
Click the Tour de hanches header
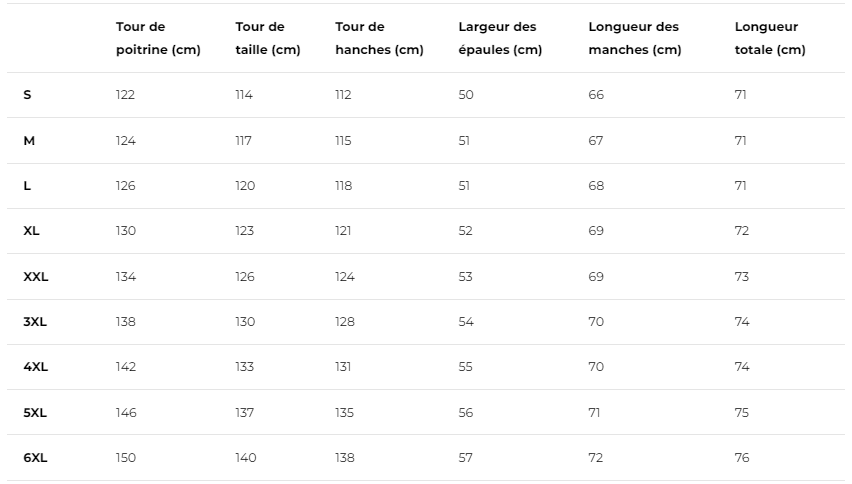pyautogui.click(x=379, y=38)
